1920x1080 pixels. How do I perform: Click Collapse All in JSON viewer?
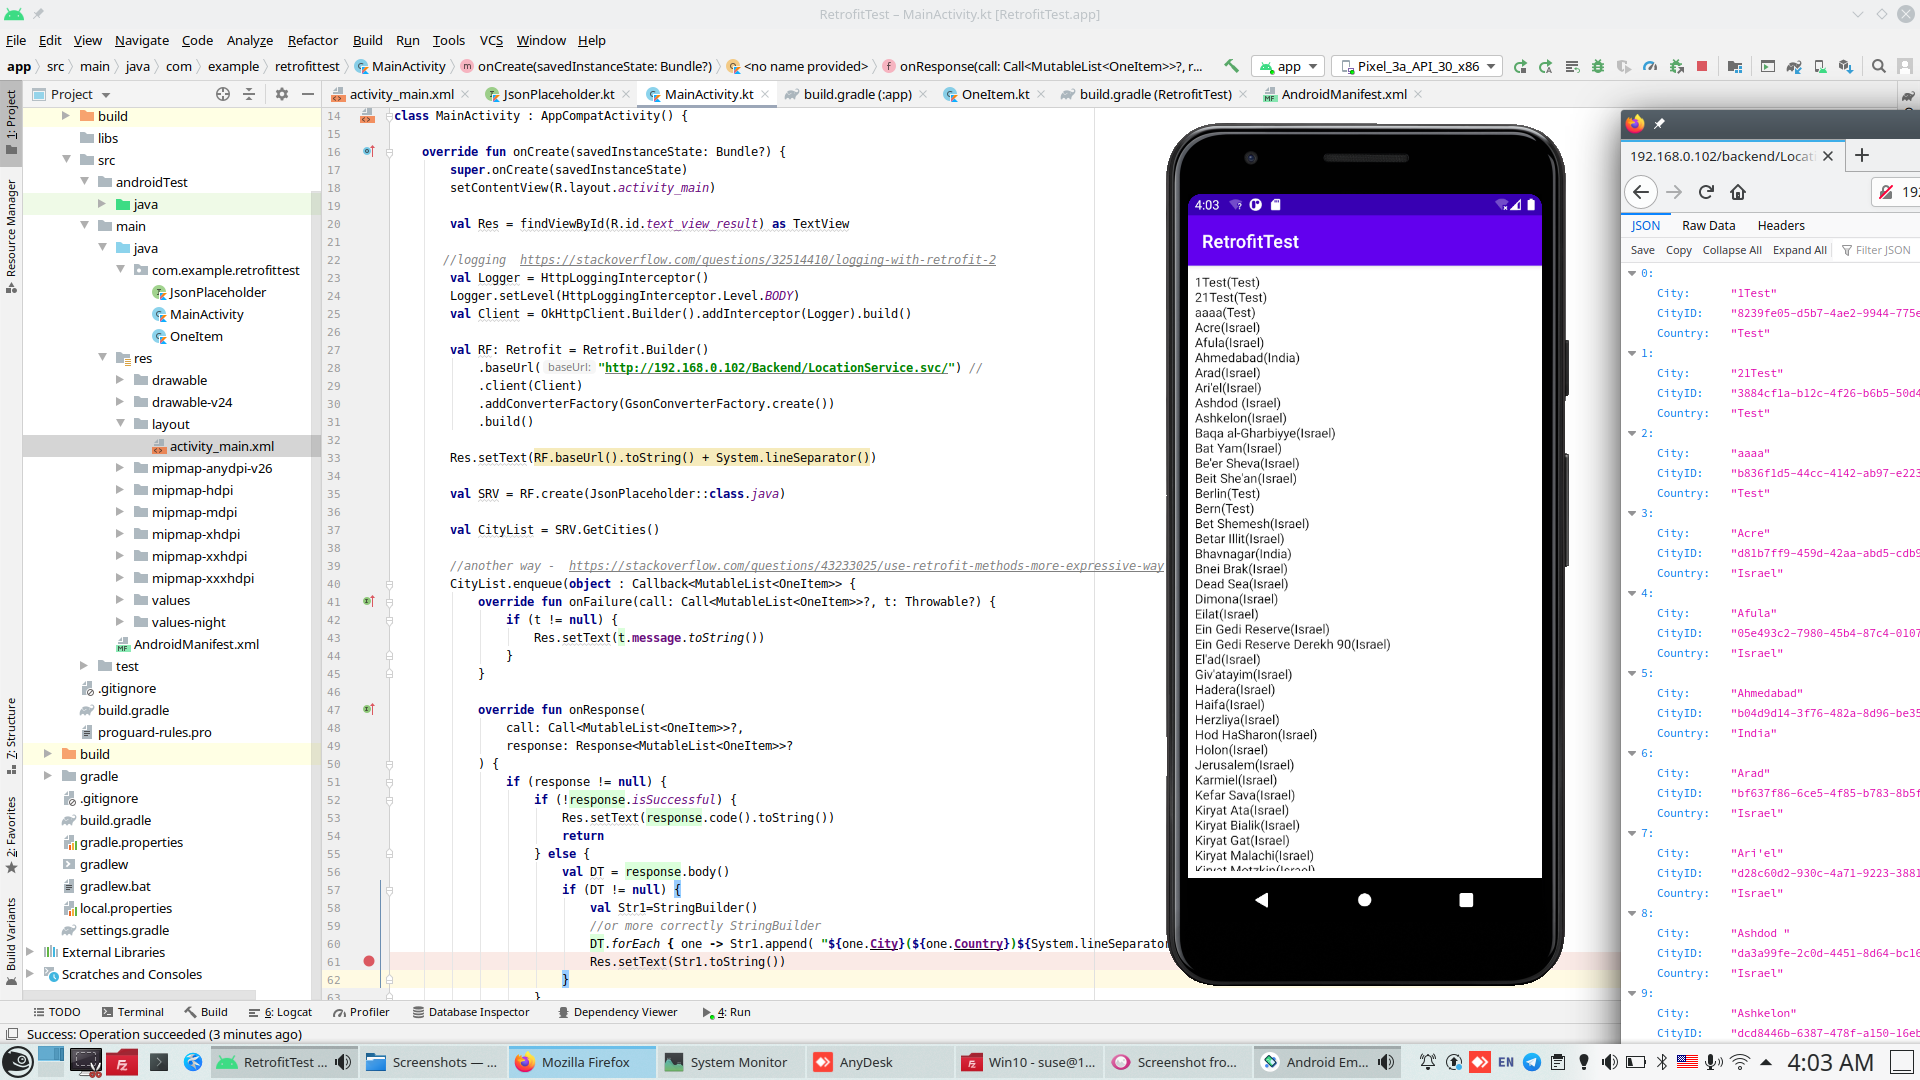1732,250
